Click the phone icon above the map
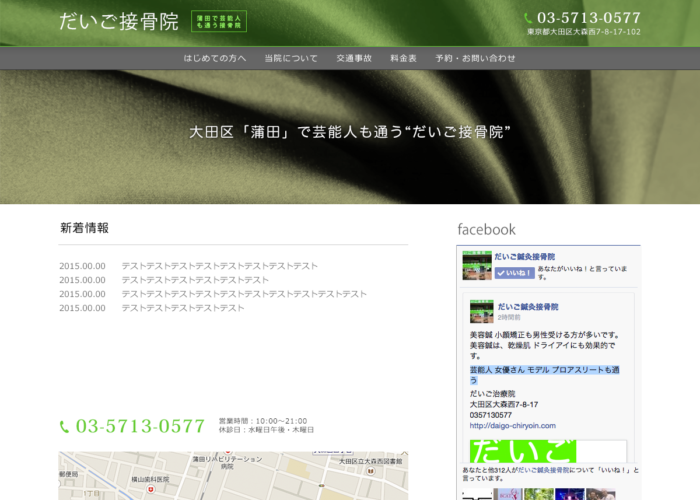 pos(65,427)
